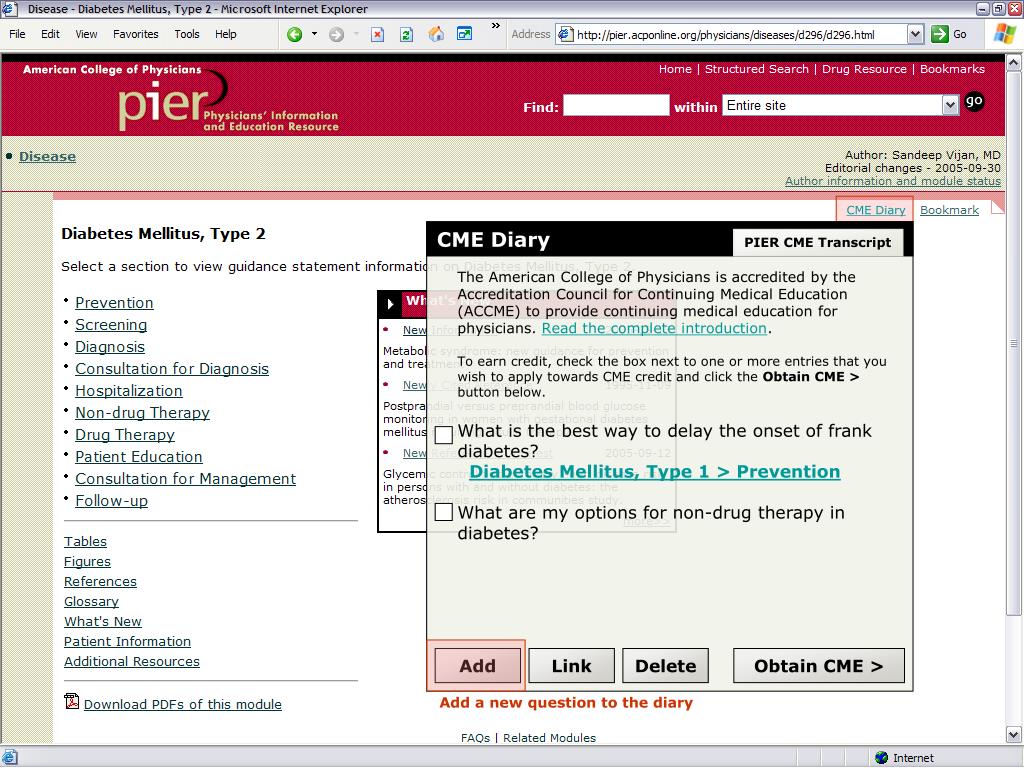Check the box for delaying frank diabetes question

[444, 435]
